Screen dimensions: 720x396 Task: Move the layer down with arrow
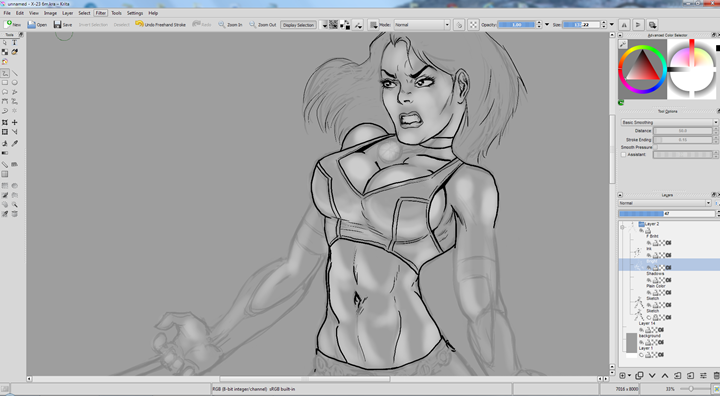coord(652,376)
